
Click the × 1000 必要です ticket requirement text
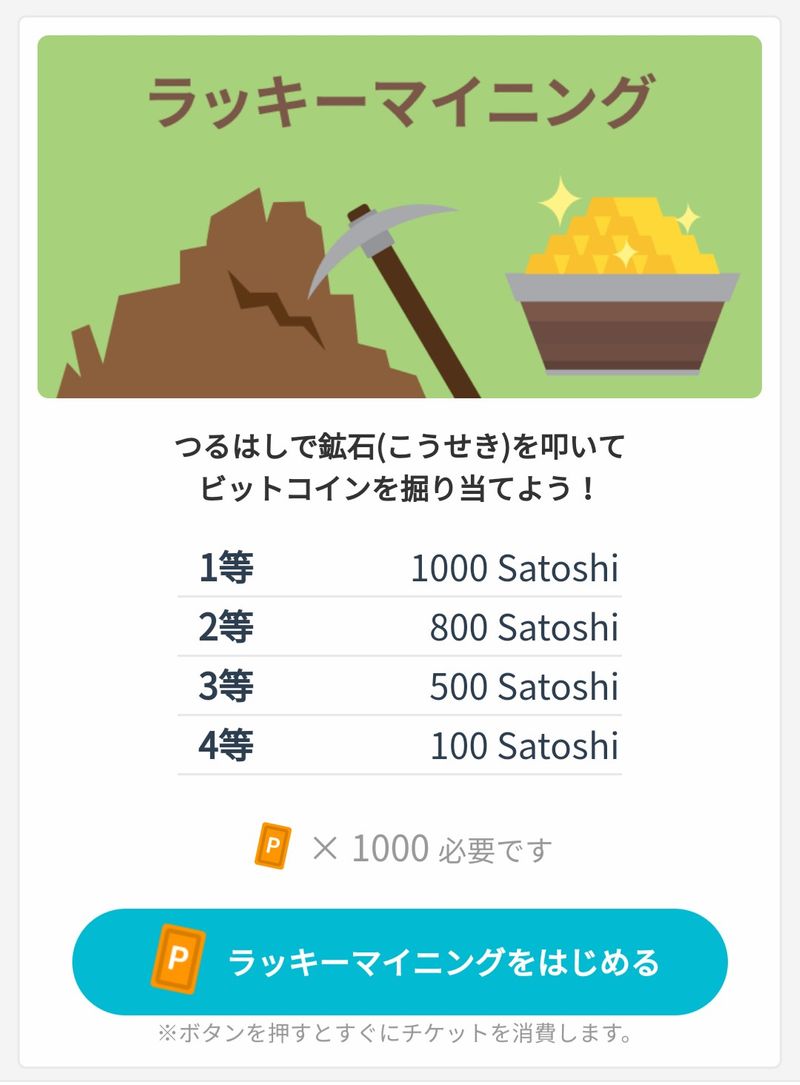tap(432, 850)
